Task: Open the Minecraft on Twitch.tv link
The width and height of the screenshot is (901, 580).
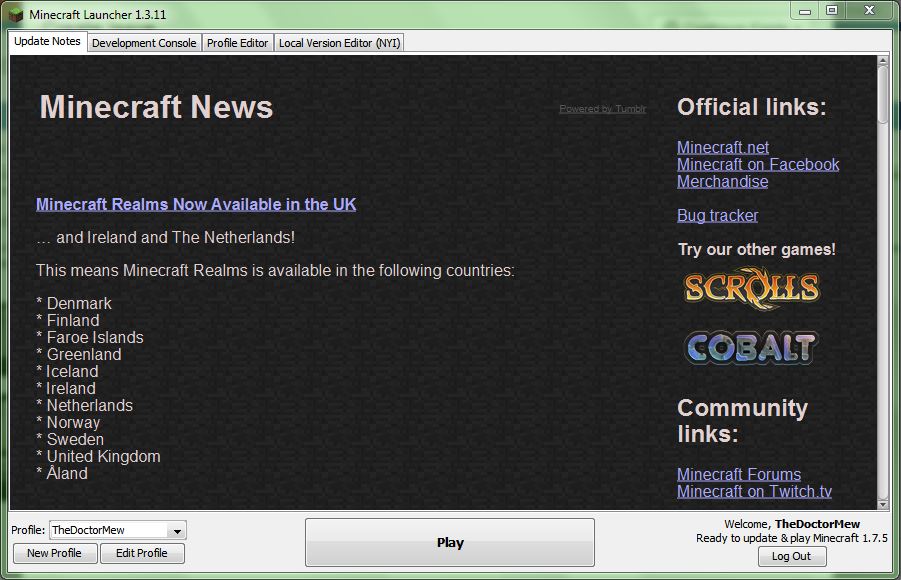Action: coord(754,491)
